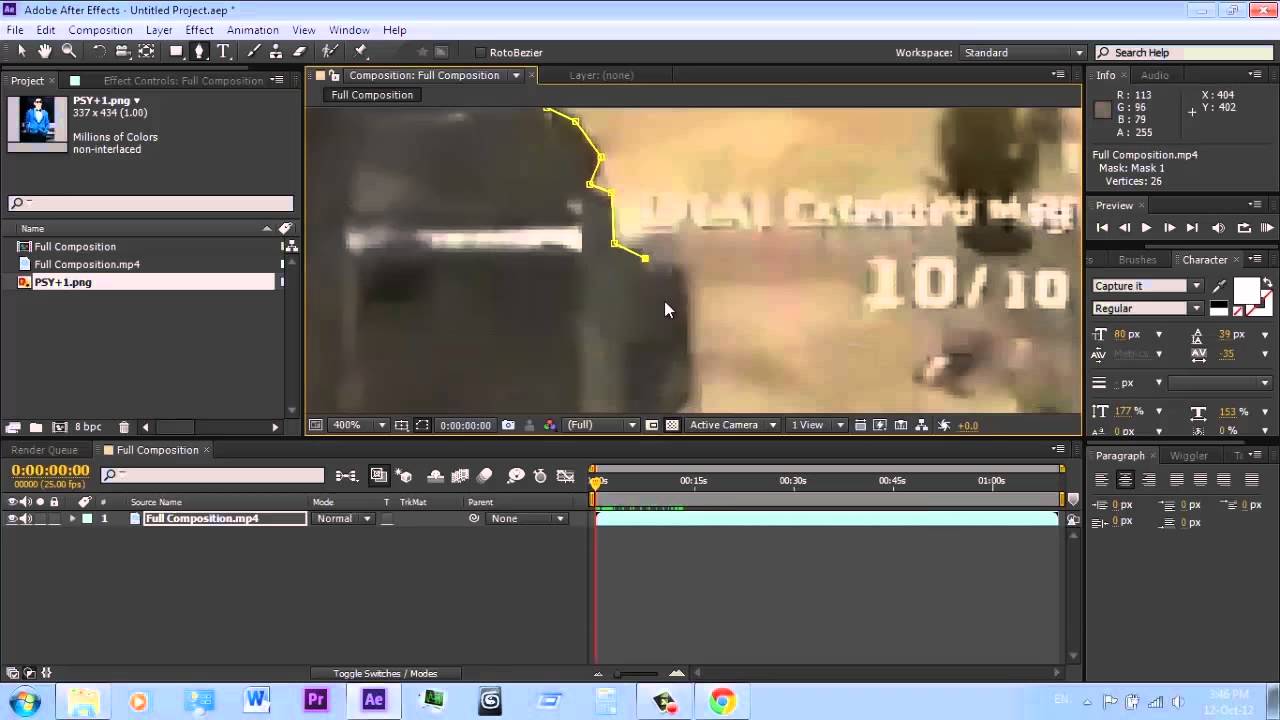
Task: Switch to the Render Queue tab
Action: [x=44, y=450]
